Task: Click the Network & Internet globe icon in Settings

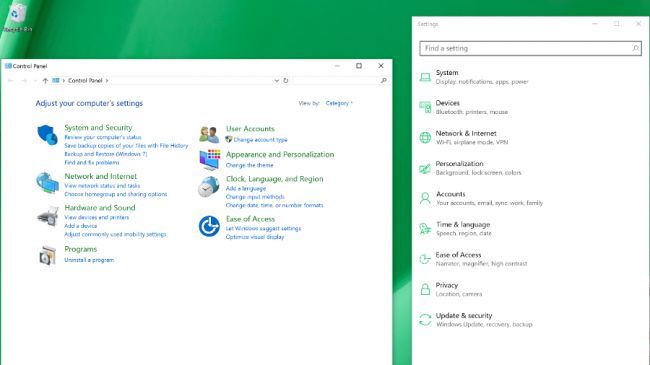Action: [425, 137]
